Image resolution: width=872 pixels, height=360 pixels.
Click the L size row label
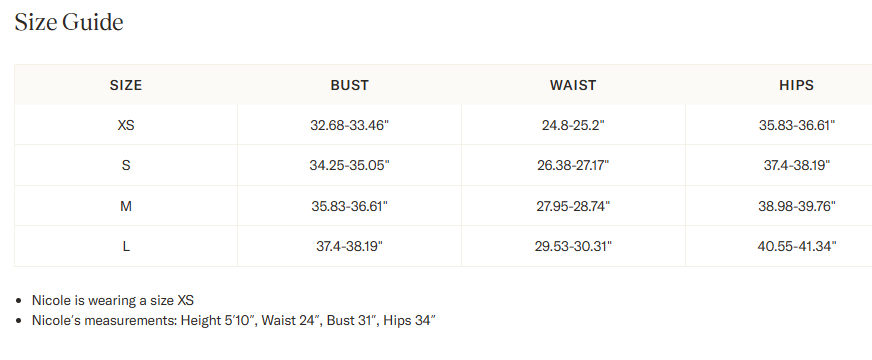(x=126, y=246)
